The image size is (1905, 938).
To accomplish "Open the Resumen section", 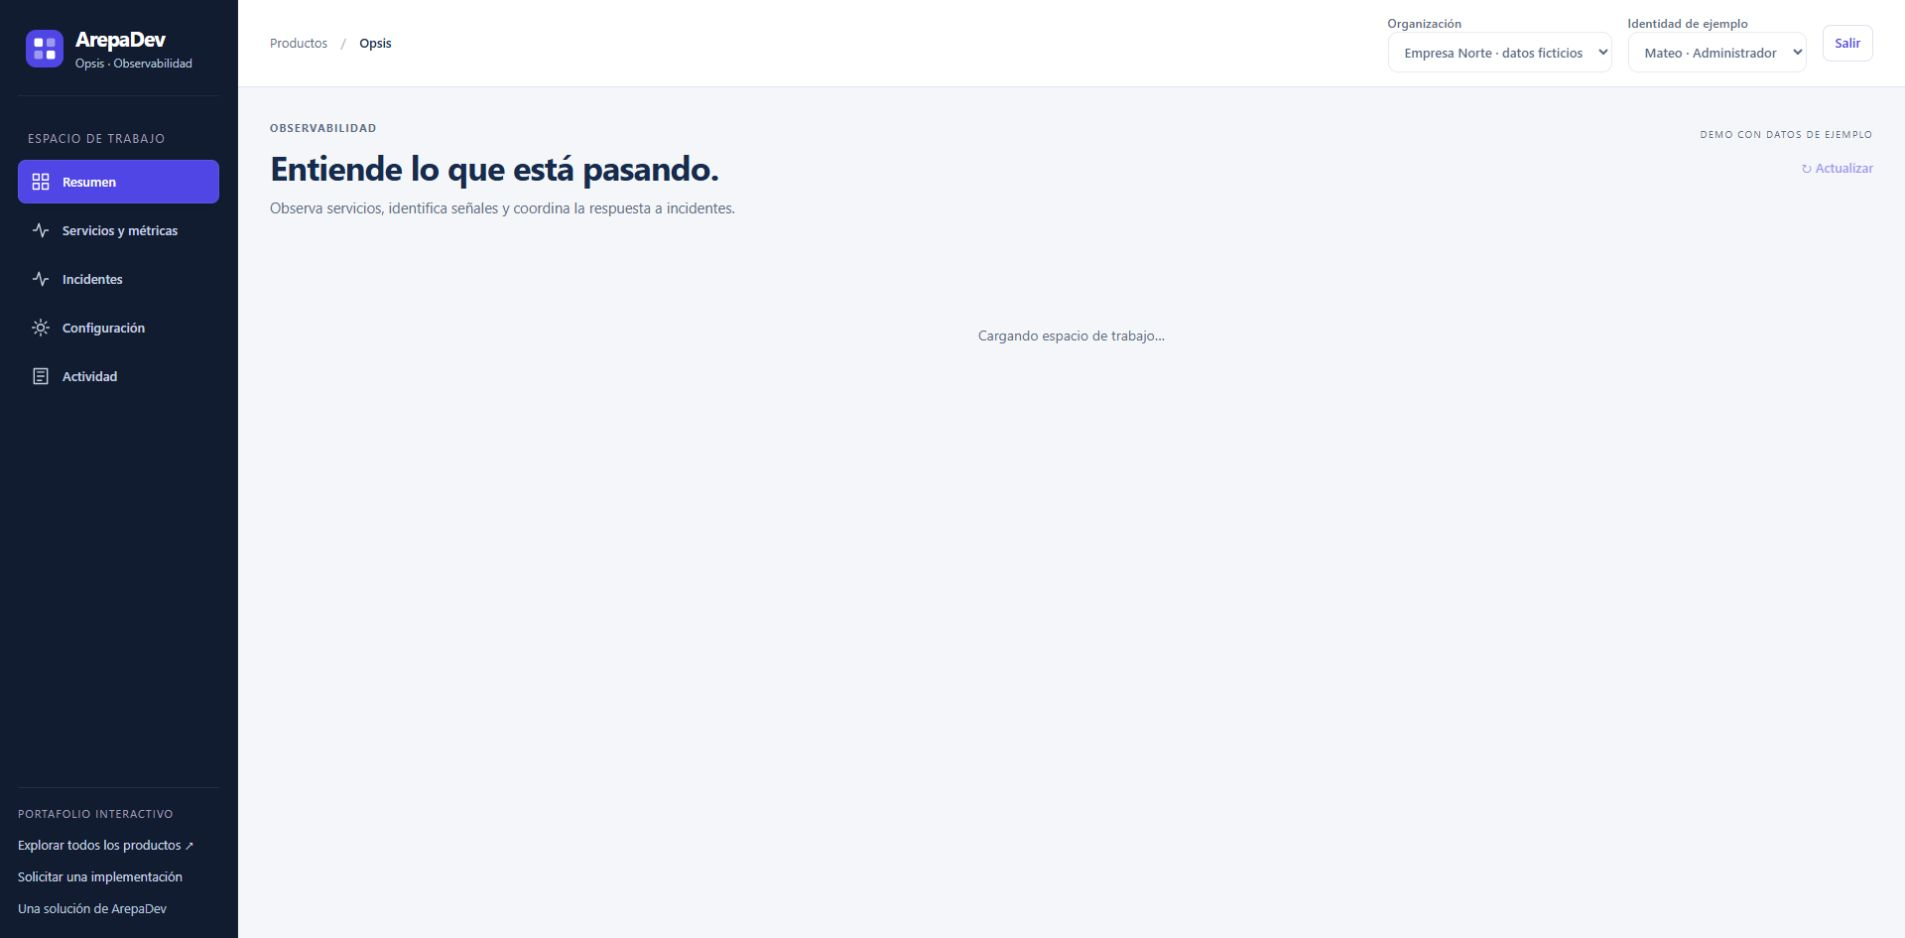I will point(118,182).
